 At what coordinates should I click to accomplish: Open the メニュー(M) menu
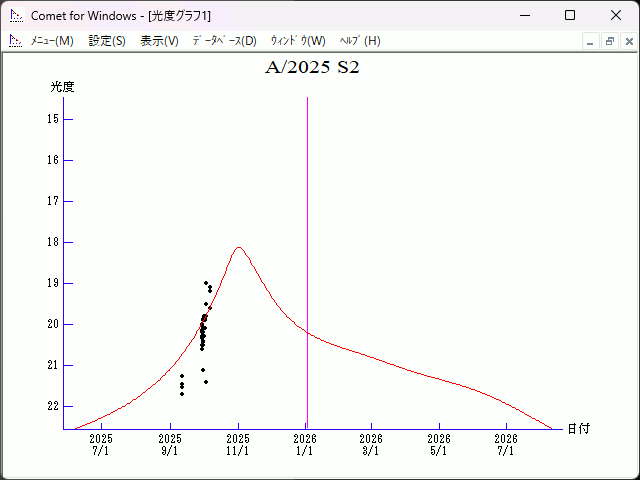pos(52,41)
